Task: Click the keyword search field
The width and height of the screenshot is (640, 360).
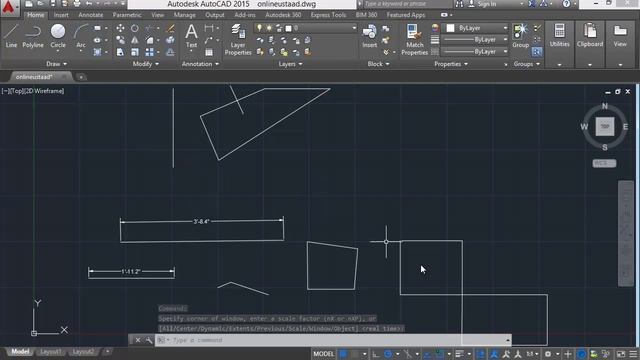Action: click(406, 4)
